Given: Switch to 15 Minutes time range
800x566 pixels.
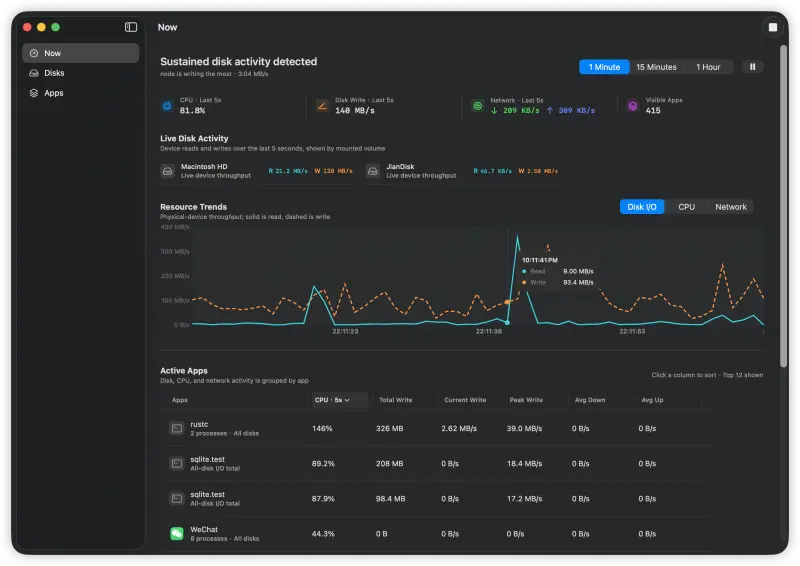Looking at the screenshot, I should tap(656, 67).
